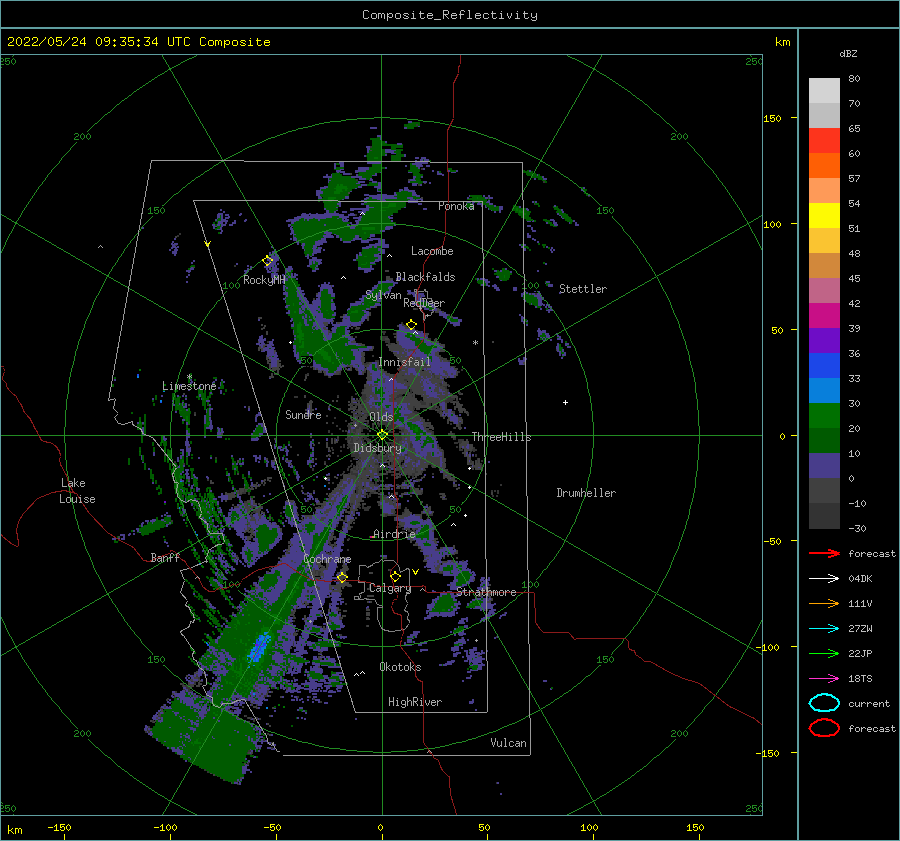
Task: Click the asterisk marker near Limestone
Action: pyautogui.click(x=189, y=377)
